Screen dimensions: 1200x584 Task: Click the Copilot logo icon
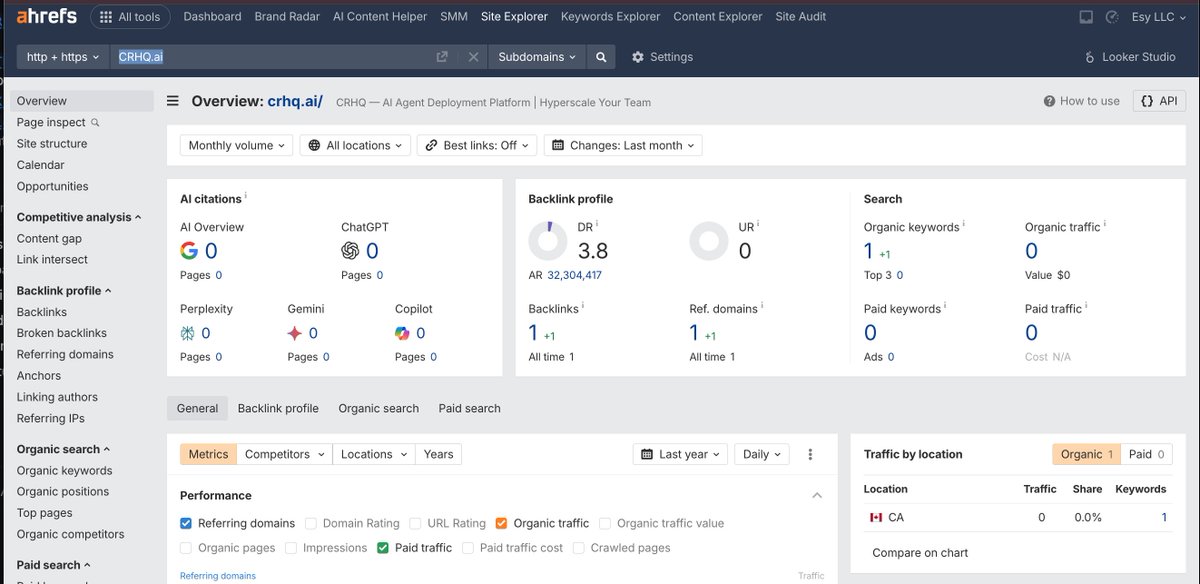coord(402,333)
